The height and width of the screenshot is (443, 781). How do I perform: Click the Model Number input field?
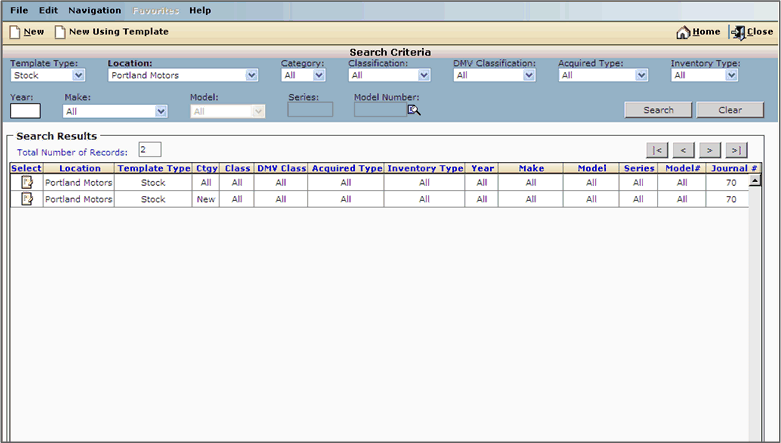[x=381, y=110]
